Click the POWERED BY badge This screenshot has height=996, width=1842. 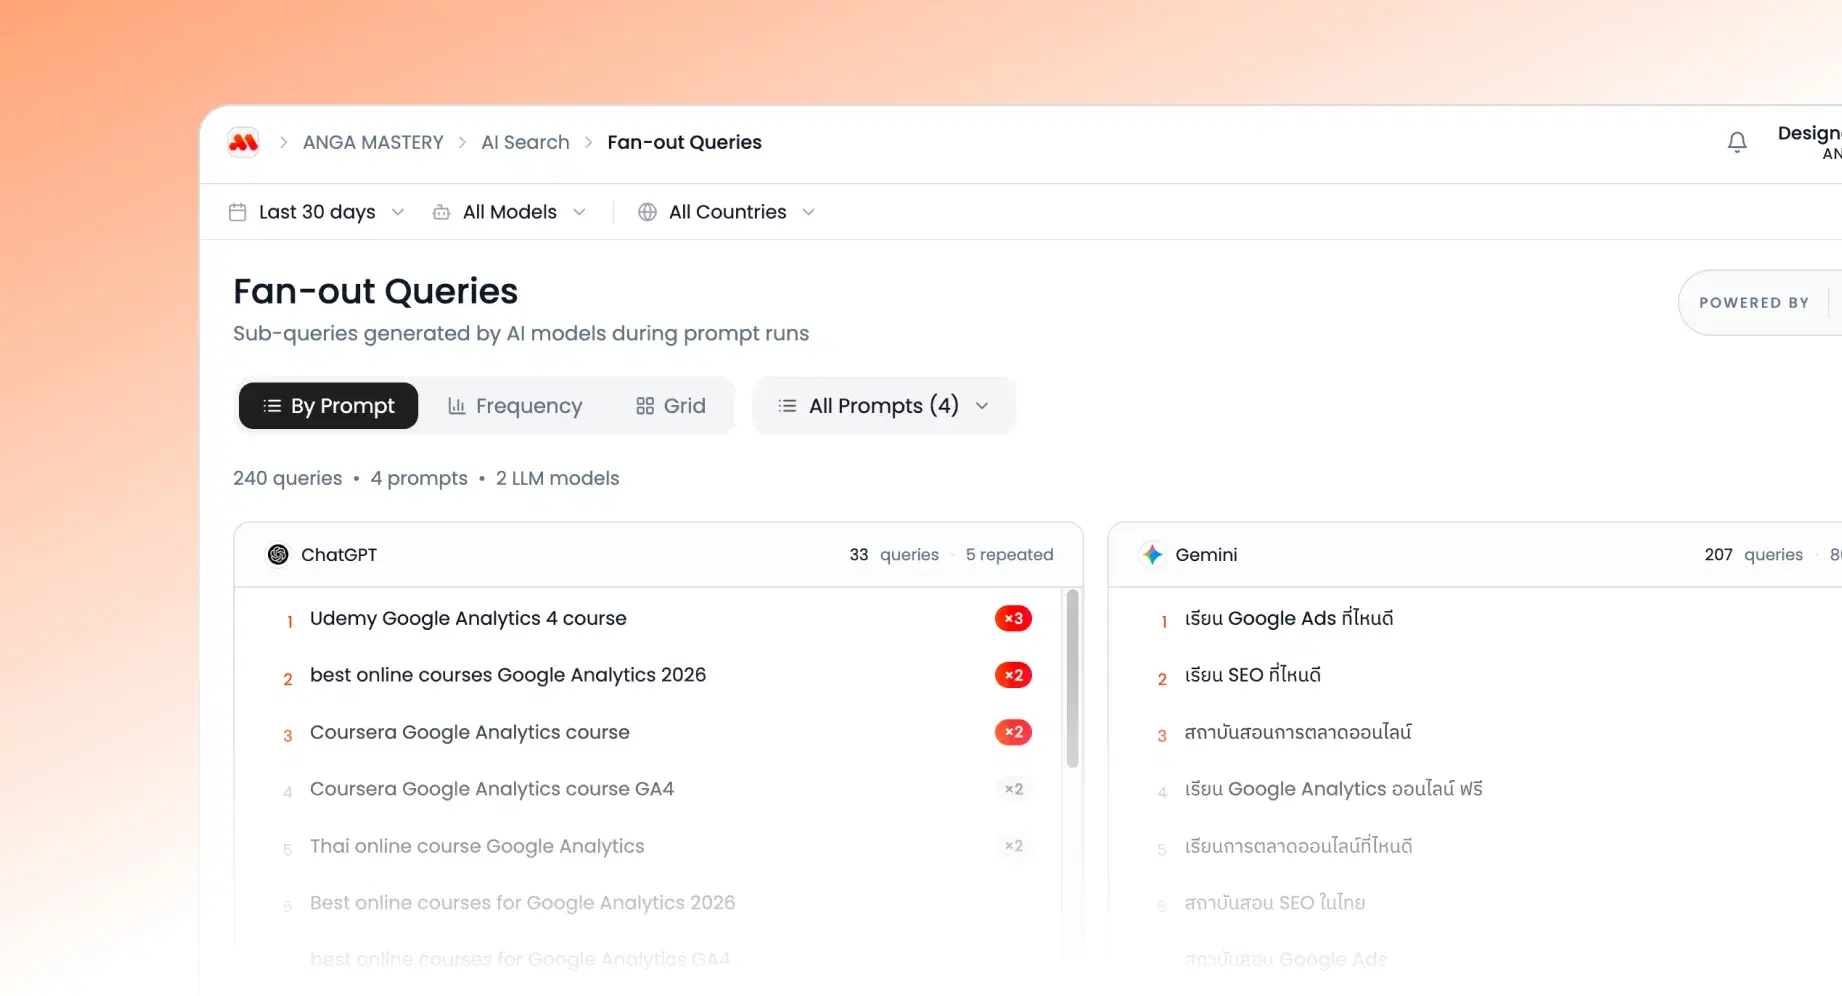(1760, 303)
